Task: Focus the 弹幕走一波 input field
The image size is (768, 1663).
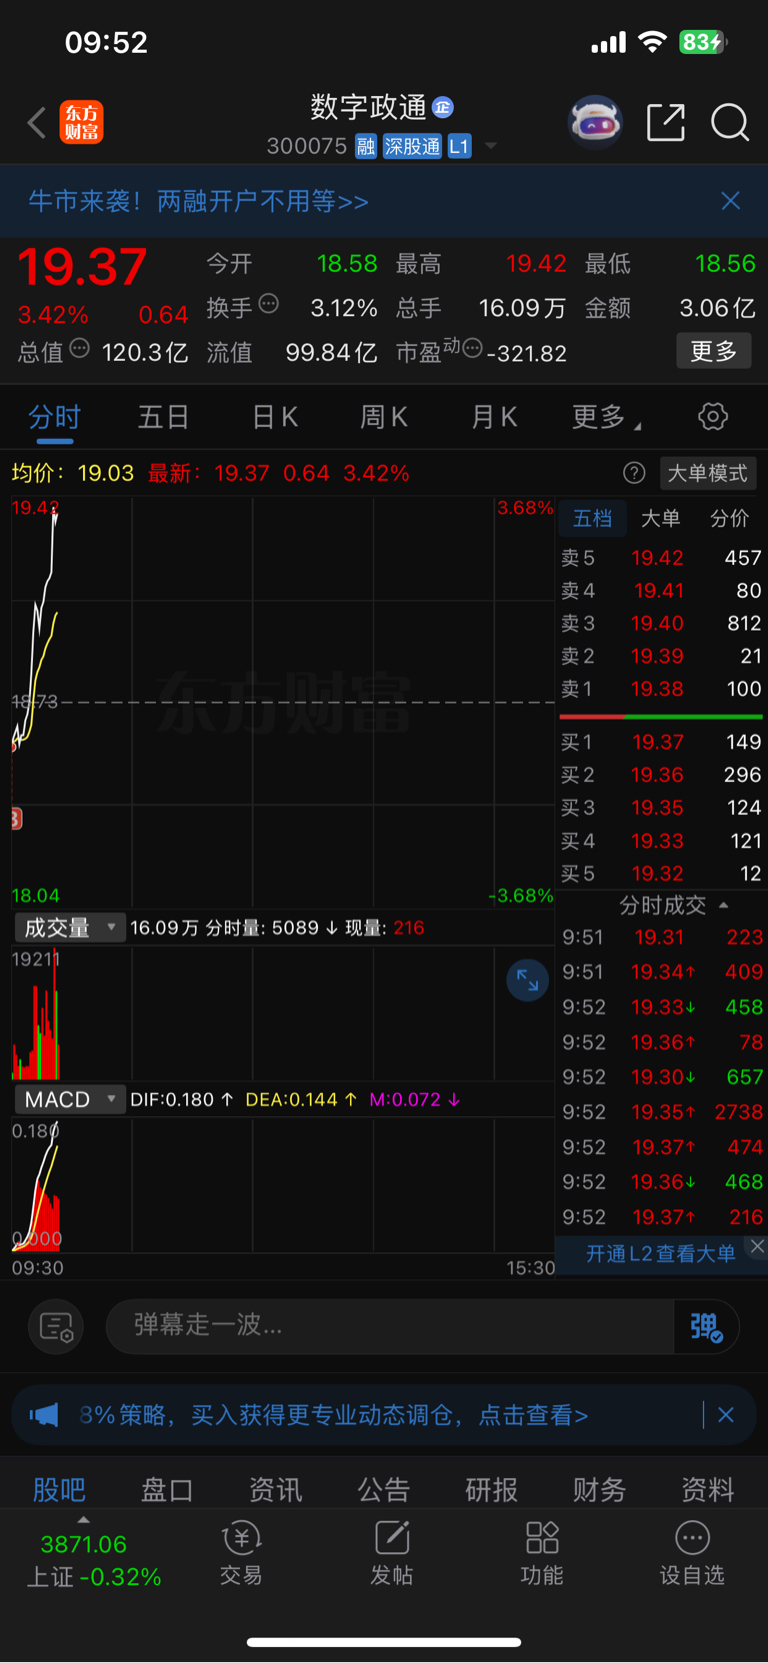Action: coord(390,1326)
